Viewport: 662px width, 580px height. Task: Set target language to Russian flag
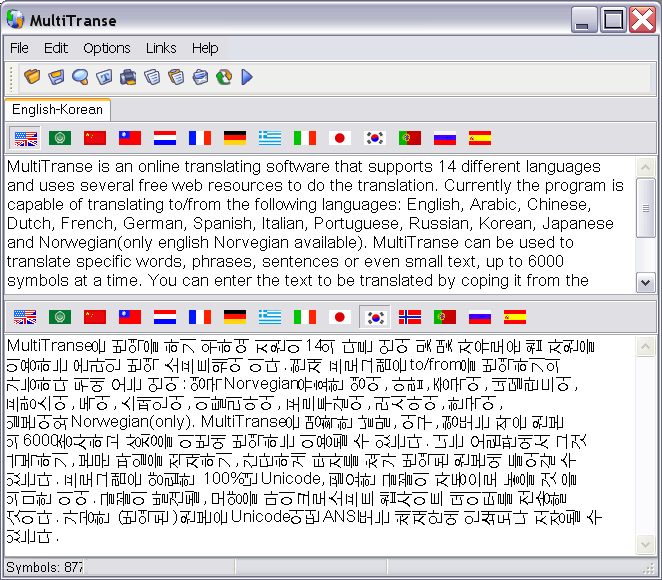(480, 317)
